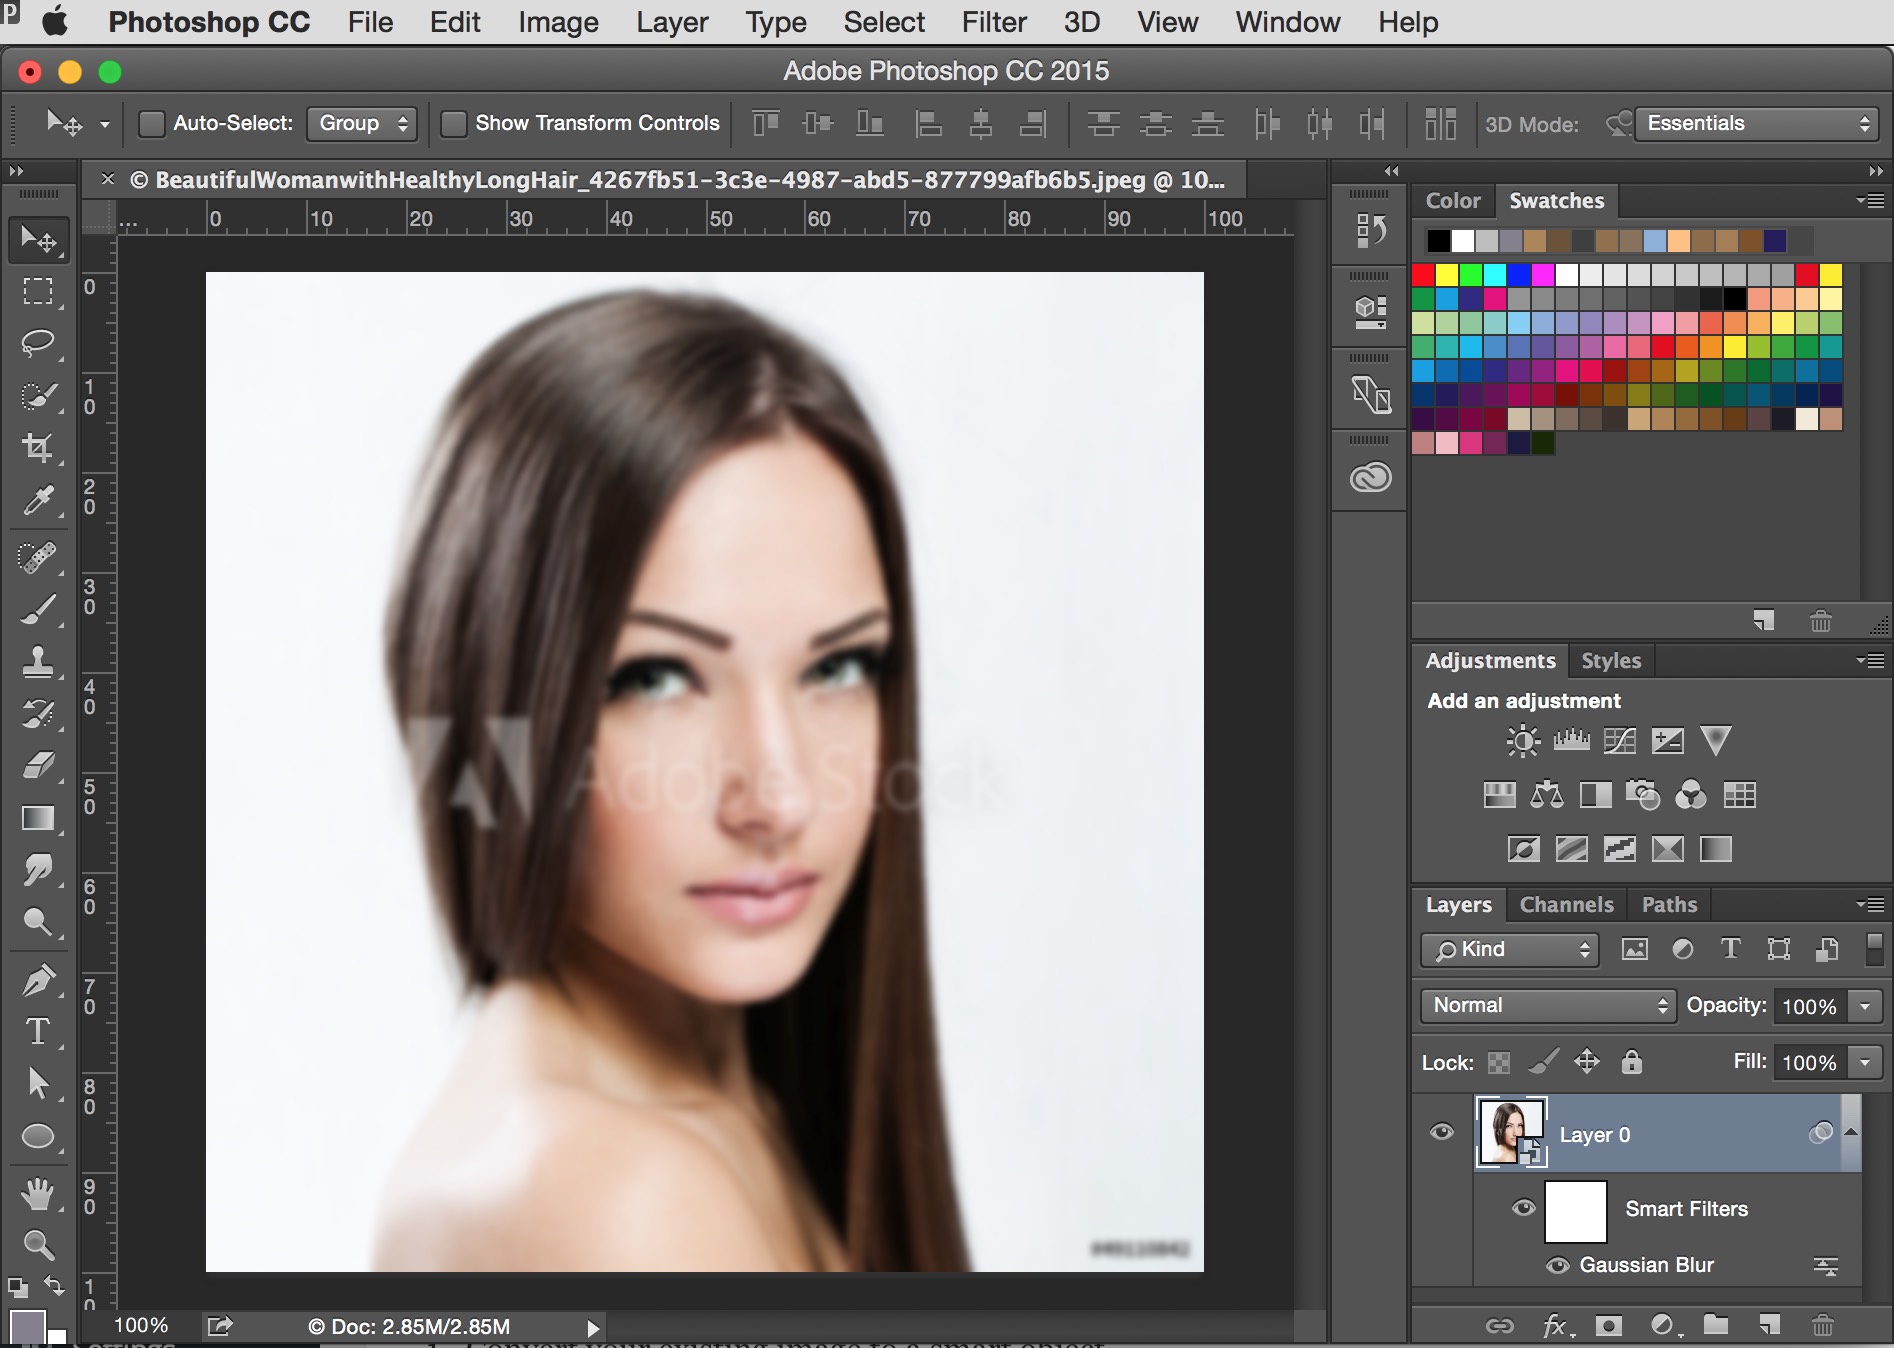Open the Filter menu
1894x1348 pixels.
point(993,22)
